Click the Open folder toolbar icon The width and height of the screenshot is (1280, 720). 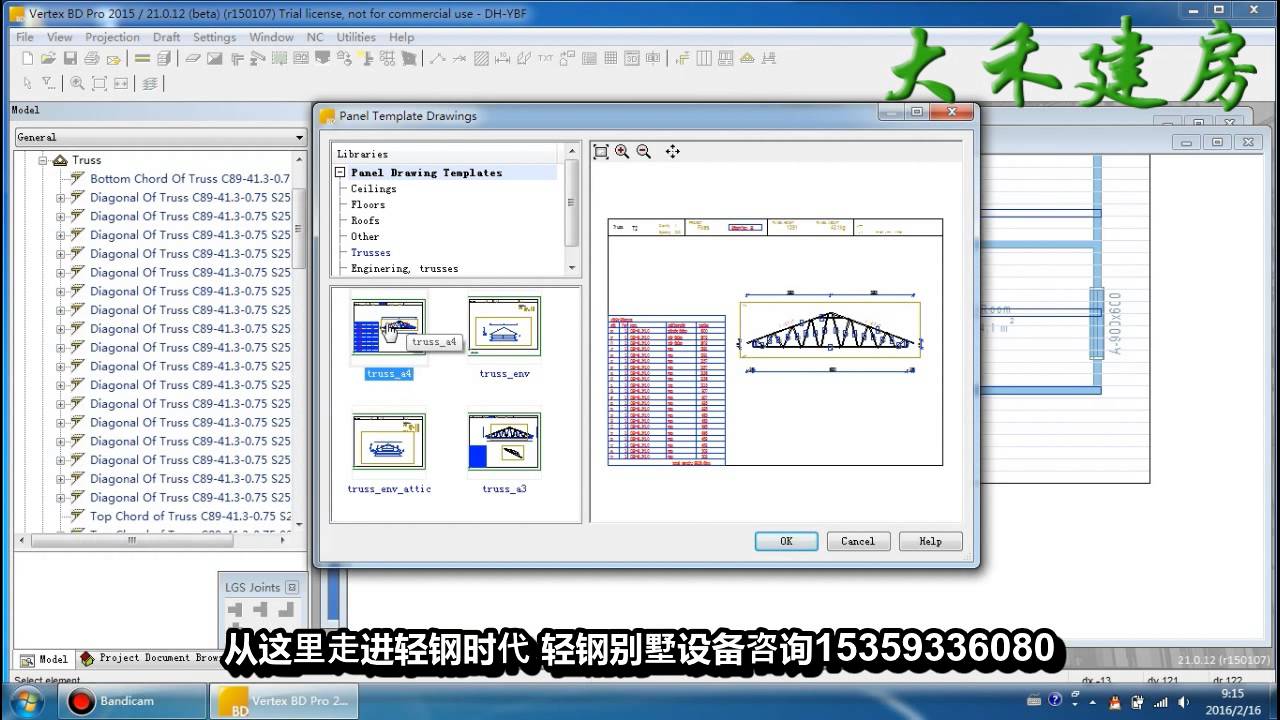pos(48,59)
